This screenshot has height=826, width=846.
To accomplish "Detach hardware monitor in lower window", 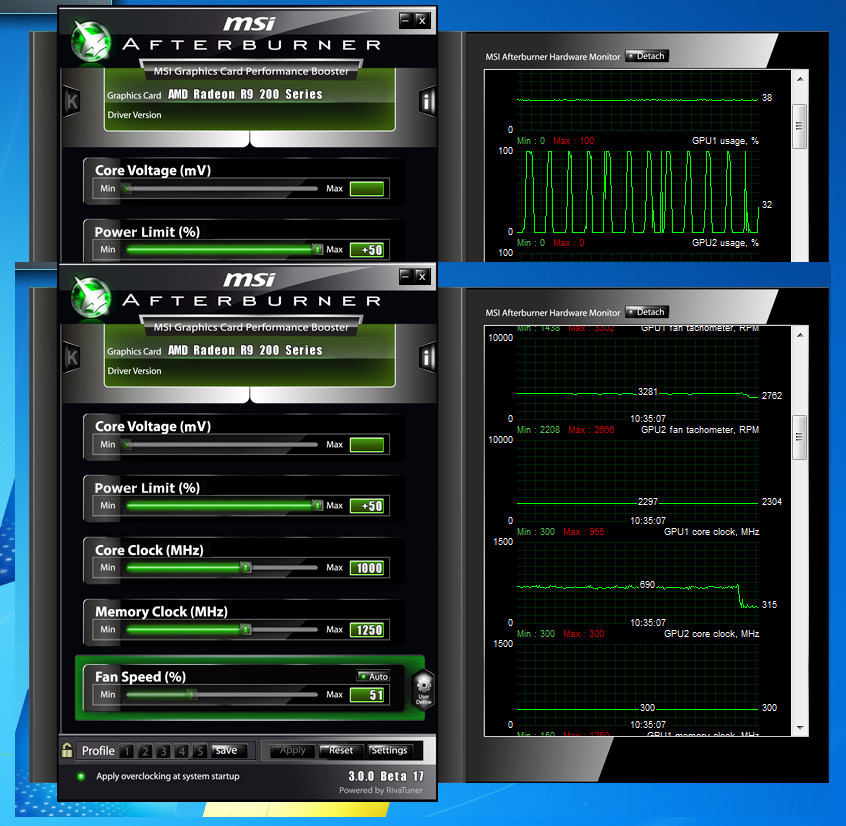I will (647, 312).
